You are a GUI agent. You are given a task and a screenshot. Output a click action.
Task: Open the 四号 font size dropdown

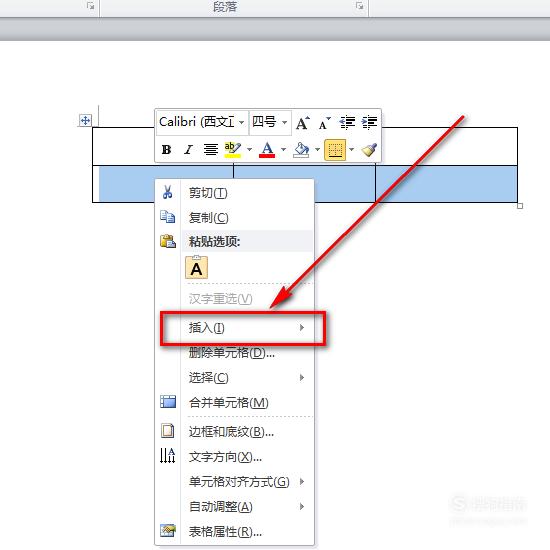coord(284,122)
